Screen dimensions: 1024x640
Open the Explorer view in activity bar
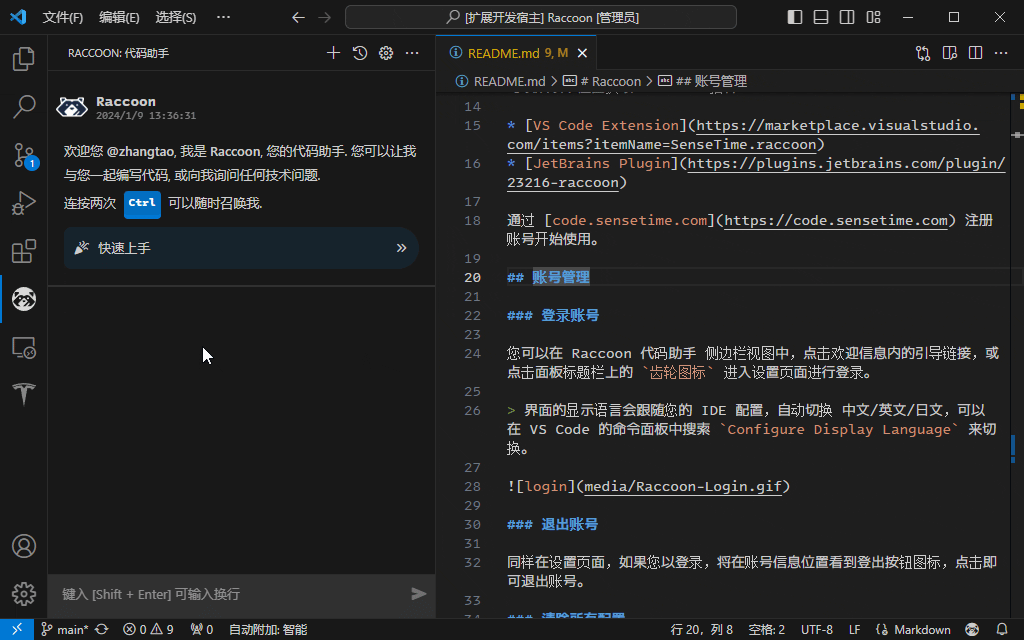[x=24, y=59]
